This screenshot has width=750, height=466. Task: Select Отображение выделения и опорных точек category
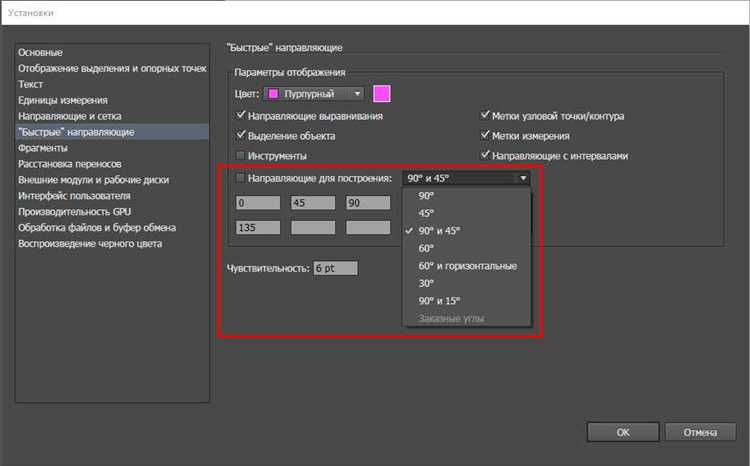tap(112, 68)
